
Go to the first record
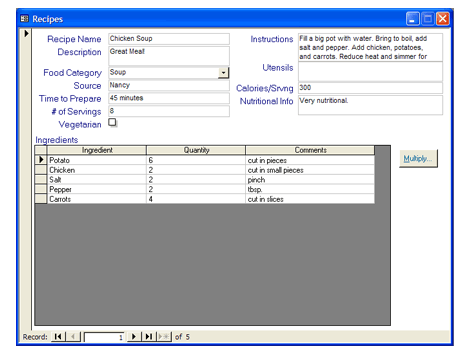tap(58, 337)
